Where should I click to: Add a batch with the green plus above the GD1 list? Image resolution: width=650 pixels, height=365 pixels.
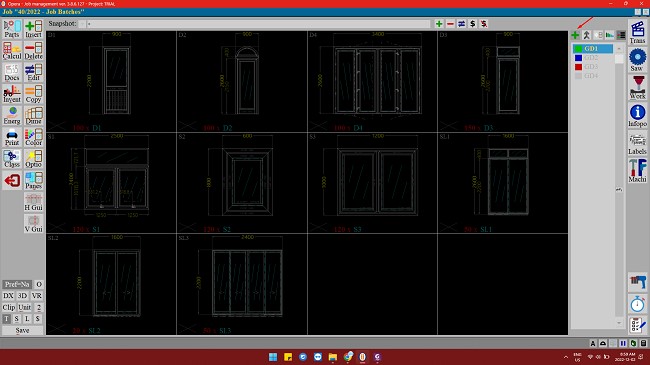point(575,35)
